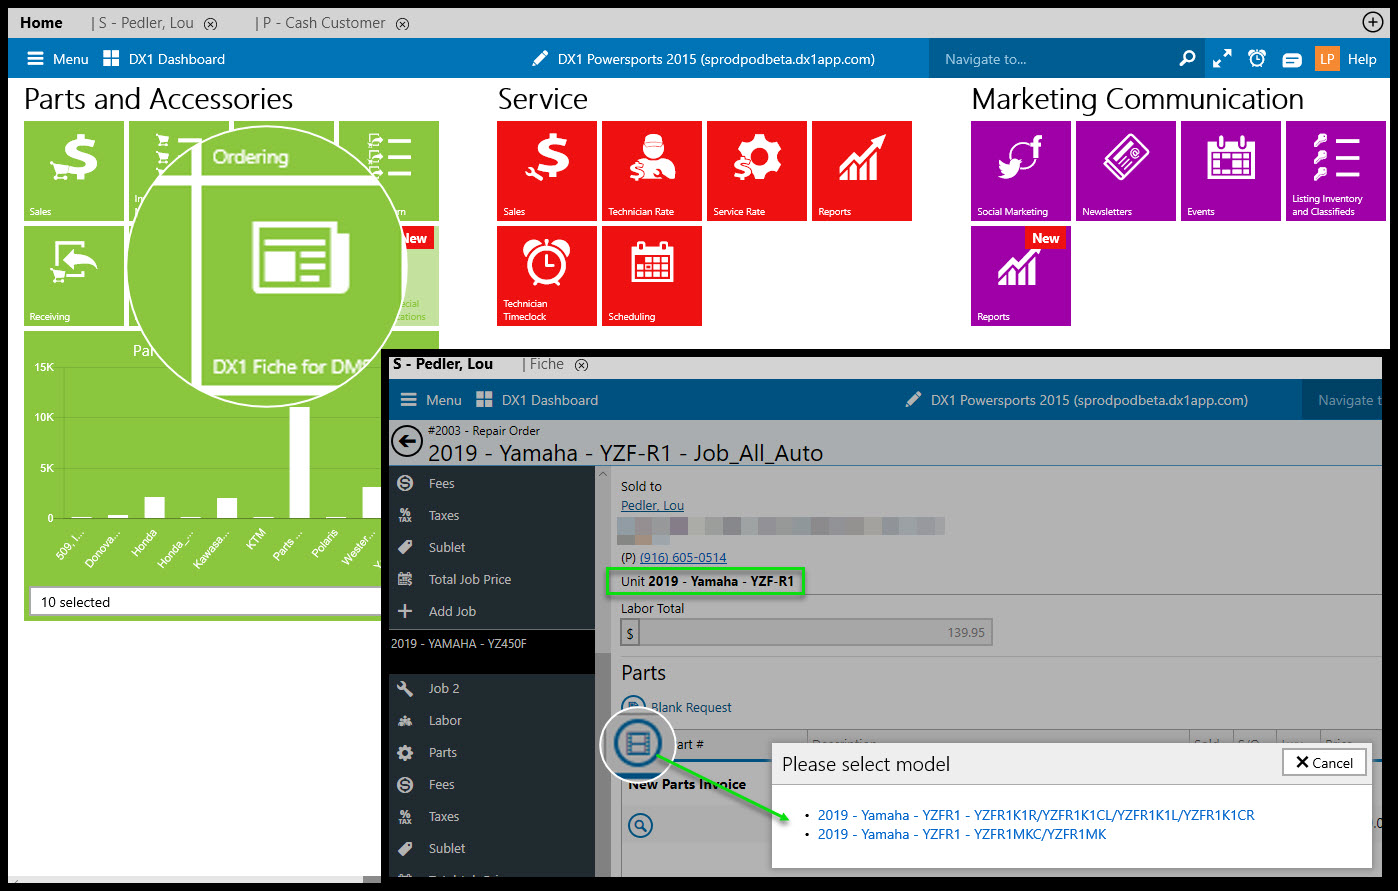The image size is (1398, 891).
Task: Open the Newsletters tile
Action: coord(1126,171)
